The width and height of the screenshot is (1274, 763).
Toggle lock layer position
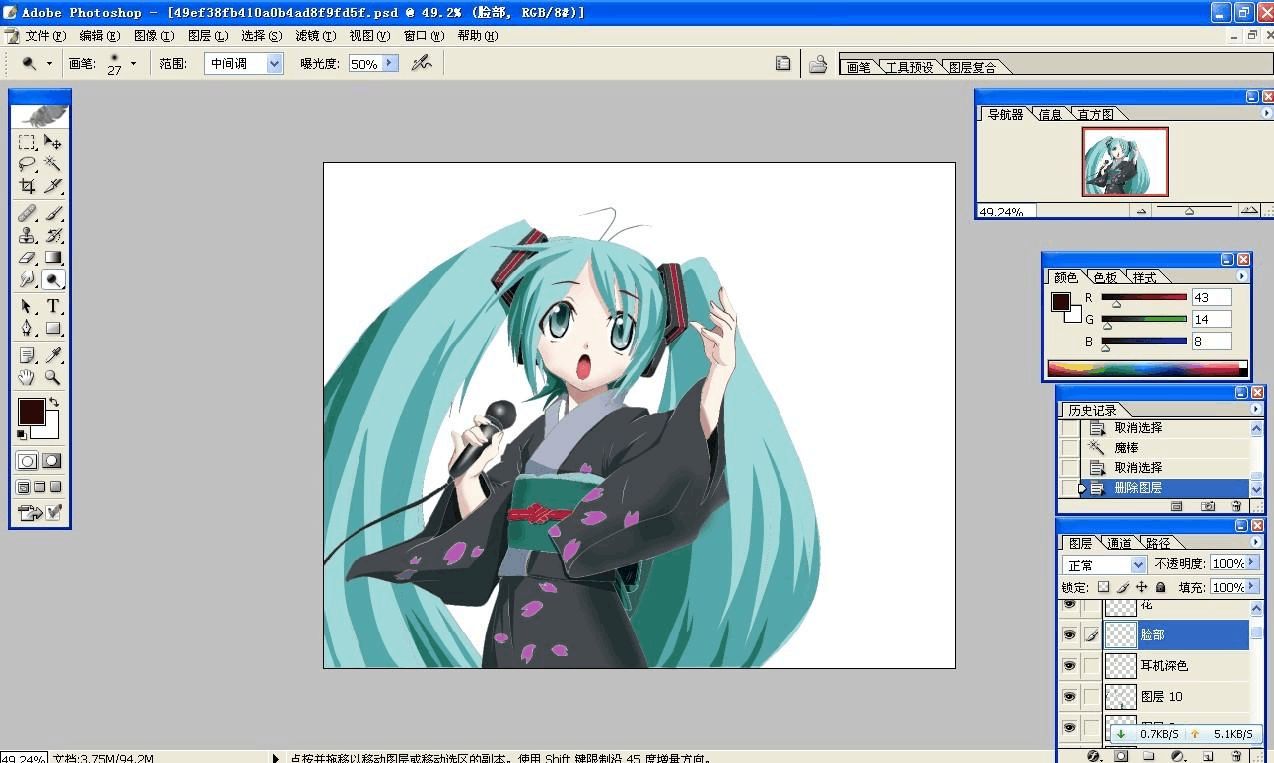1142,587
